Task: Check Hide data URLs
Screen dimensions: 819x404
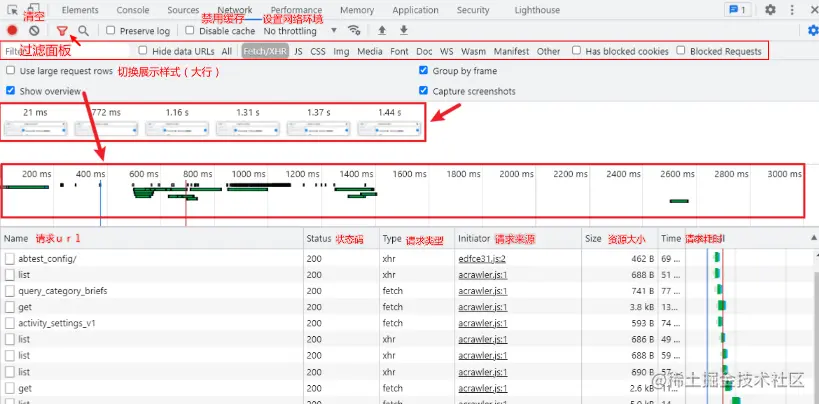Action: pos(143,50)
